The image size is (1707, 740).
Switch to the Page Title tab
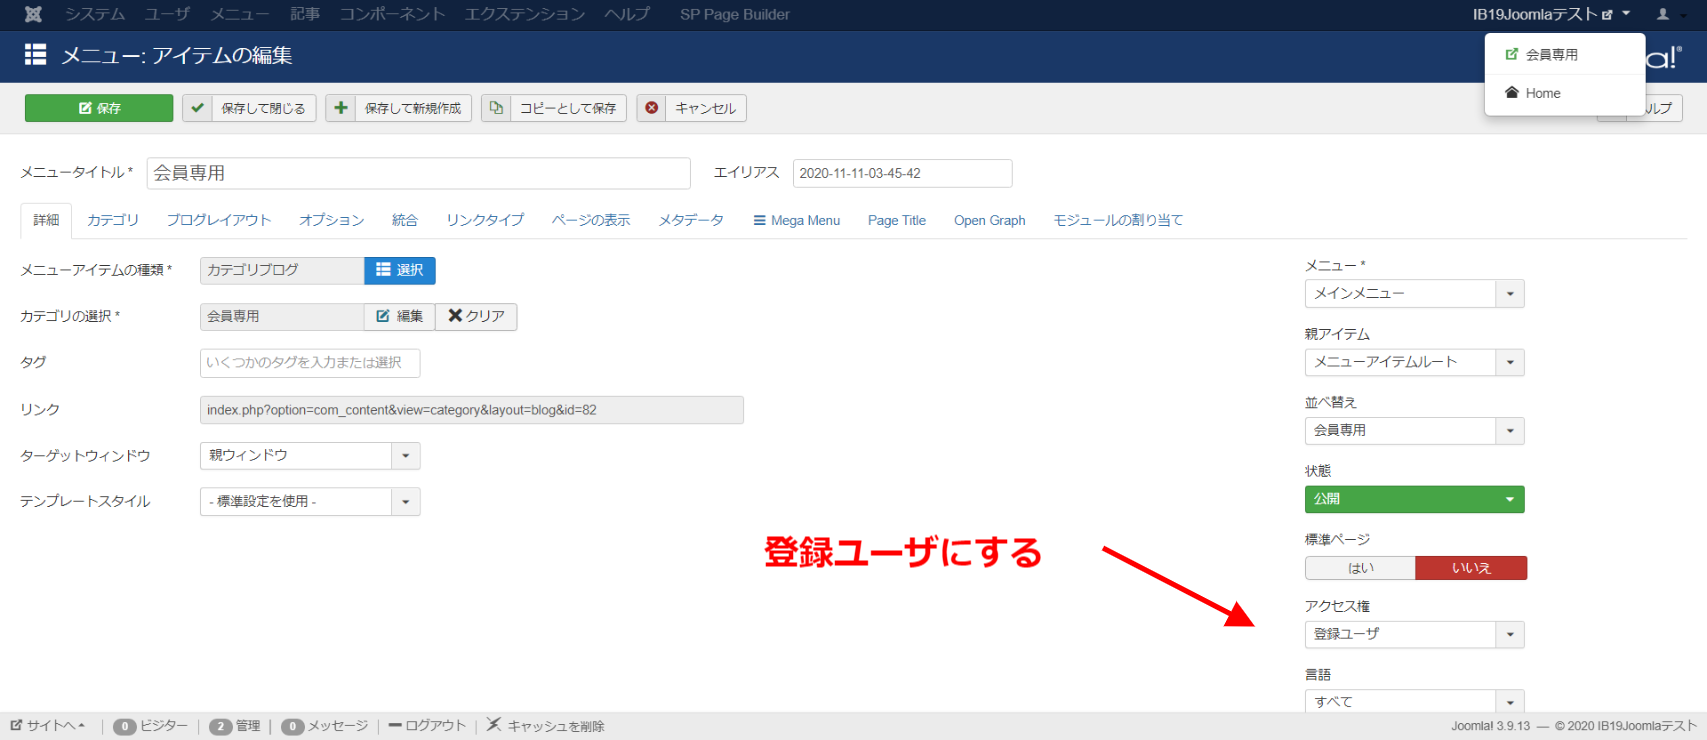[897, 220]
